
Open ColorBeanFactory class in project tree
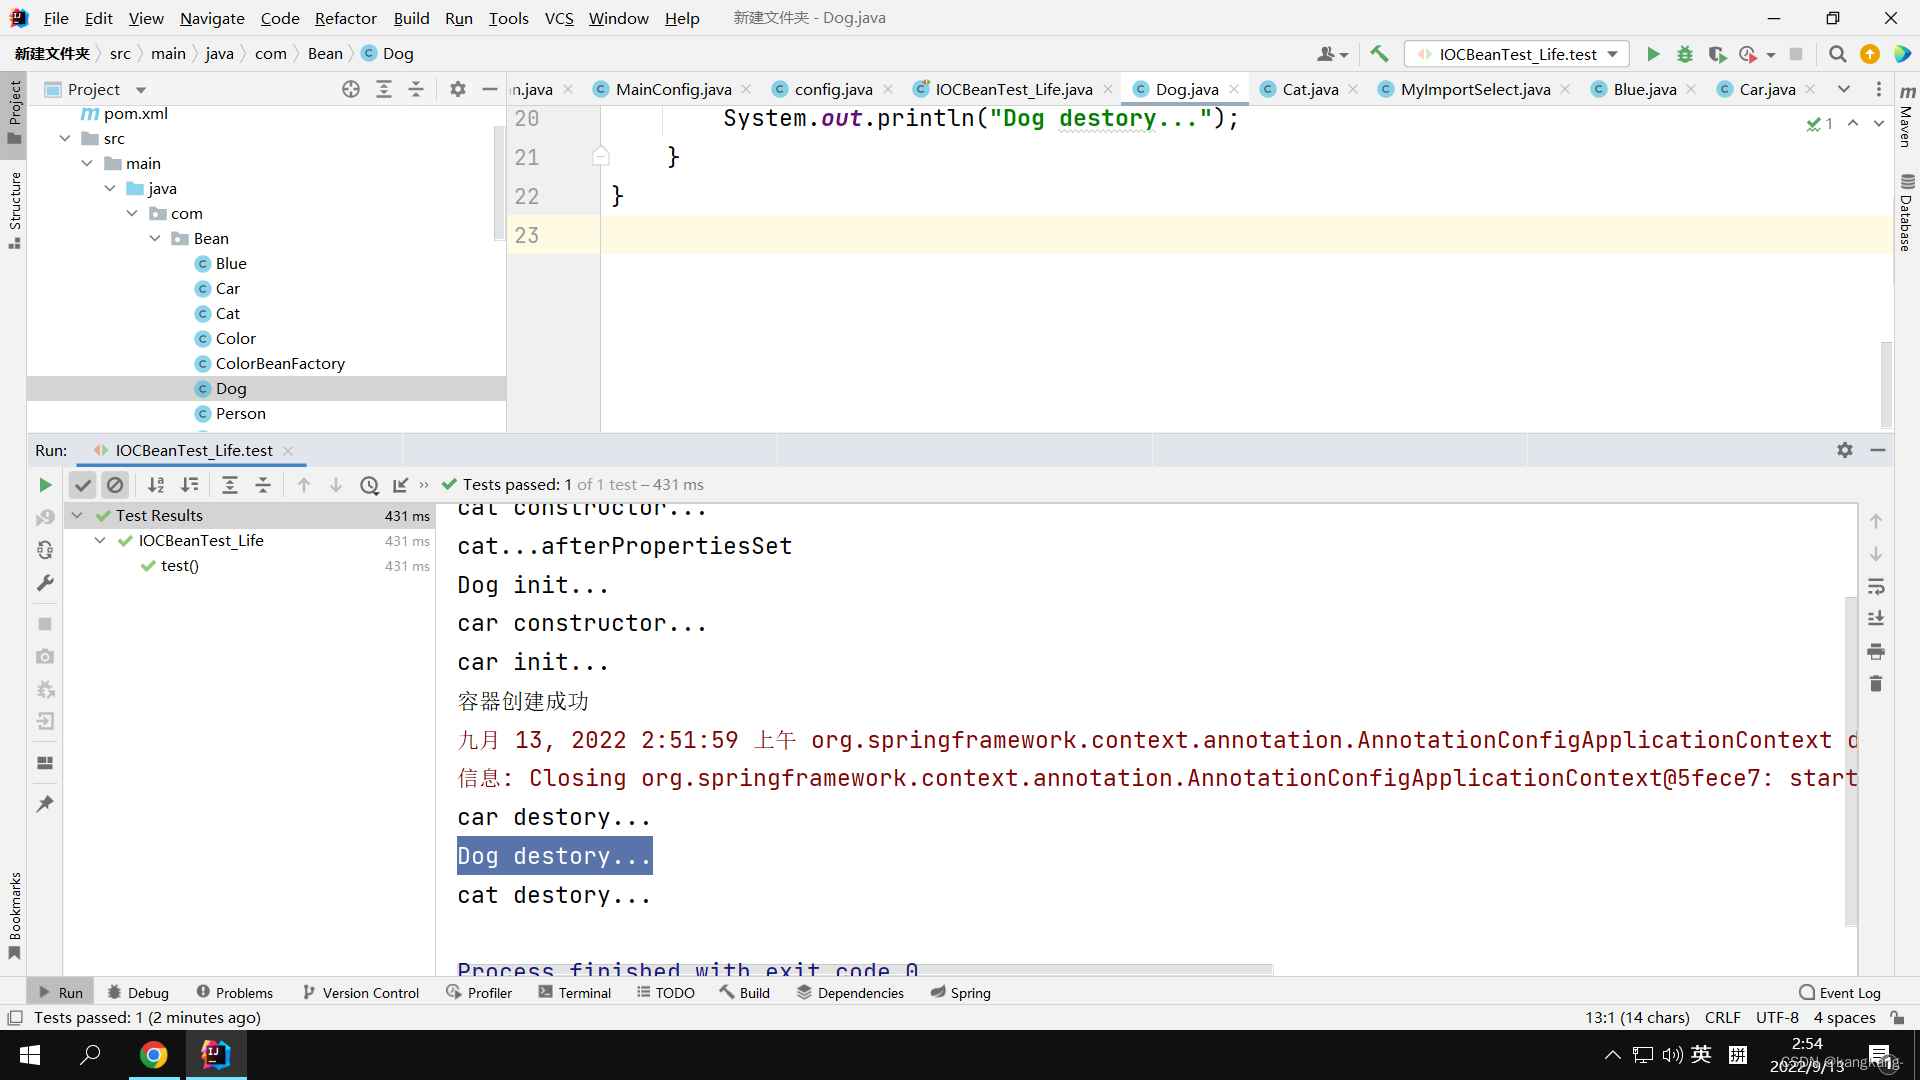click(280, 363)
